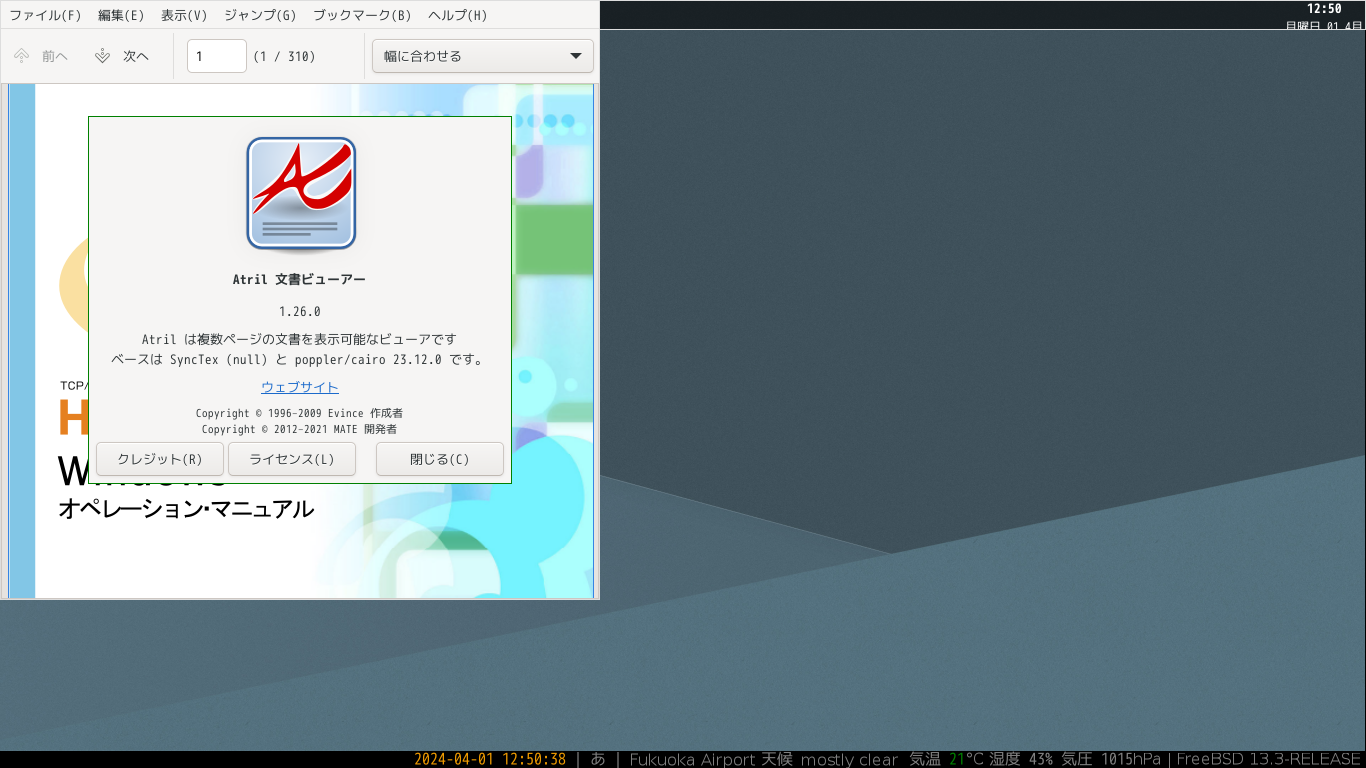Click the previous page arrow icon

click(22, 56)
